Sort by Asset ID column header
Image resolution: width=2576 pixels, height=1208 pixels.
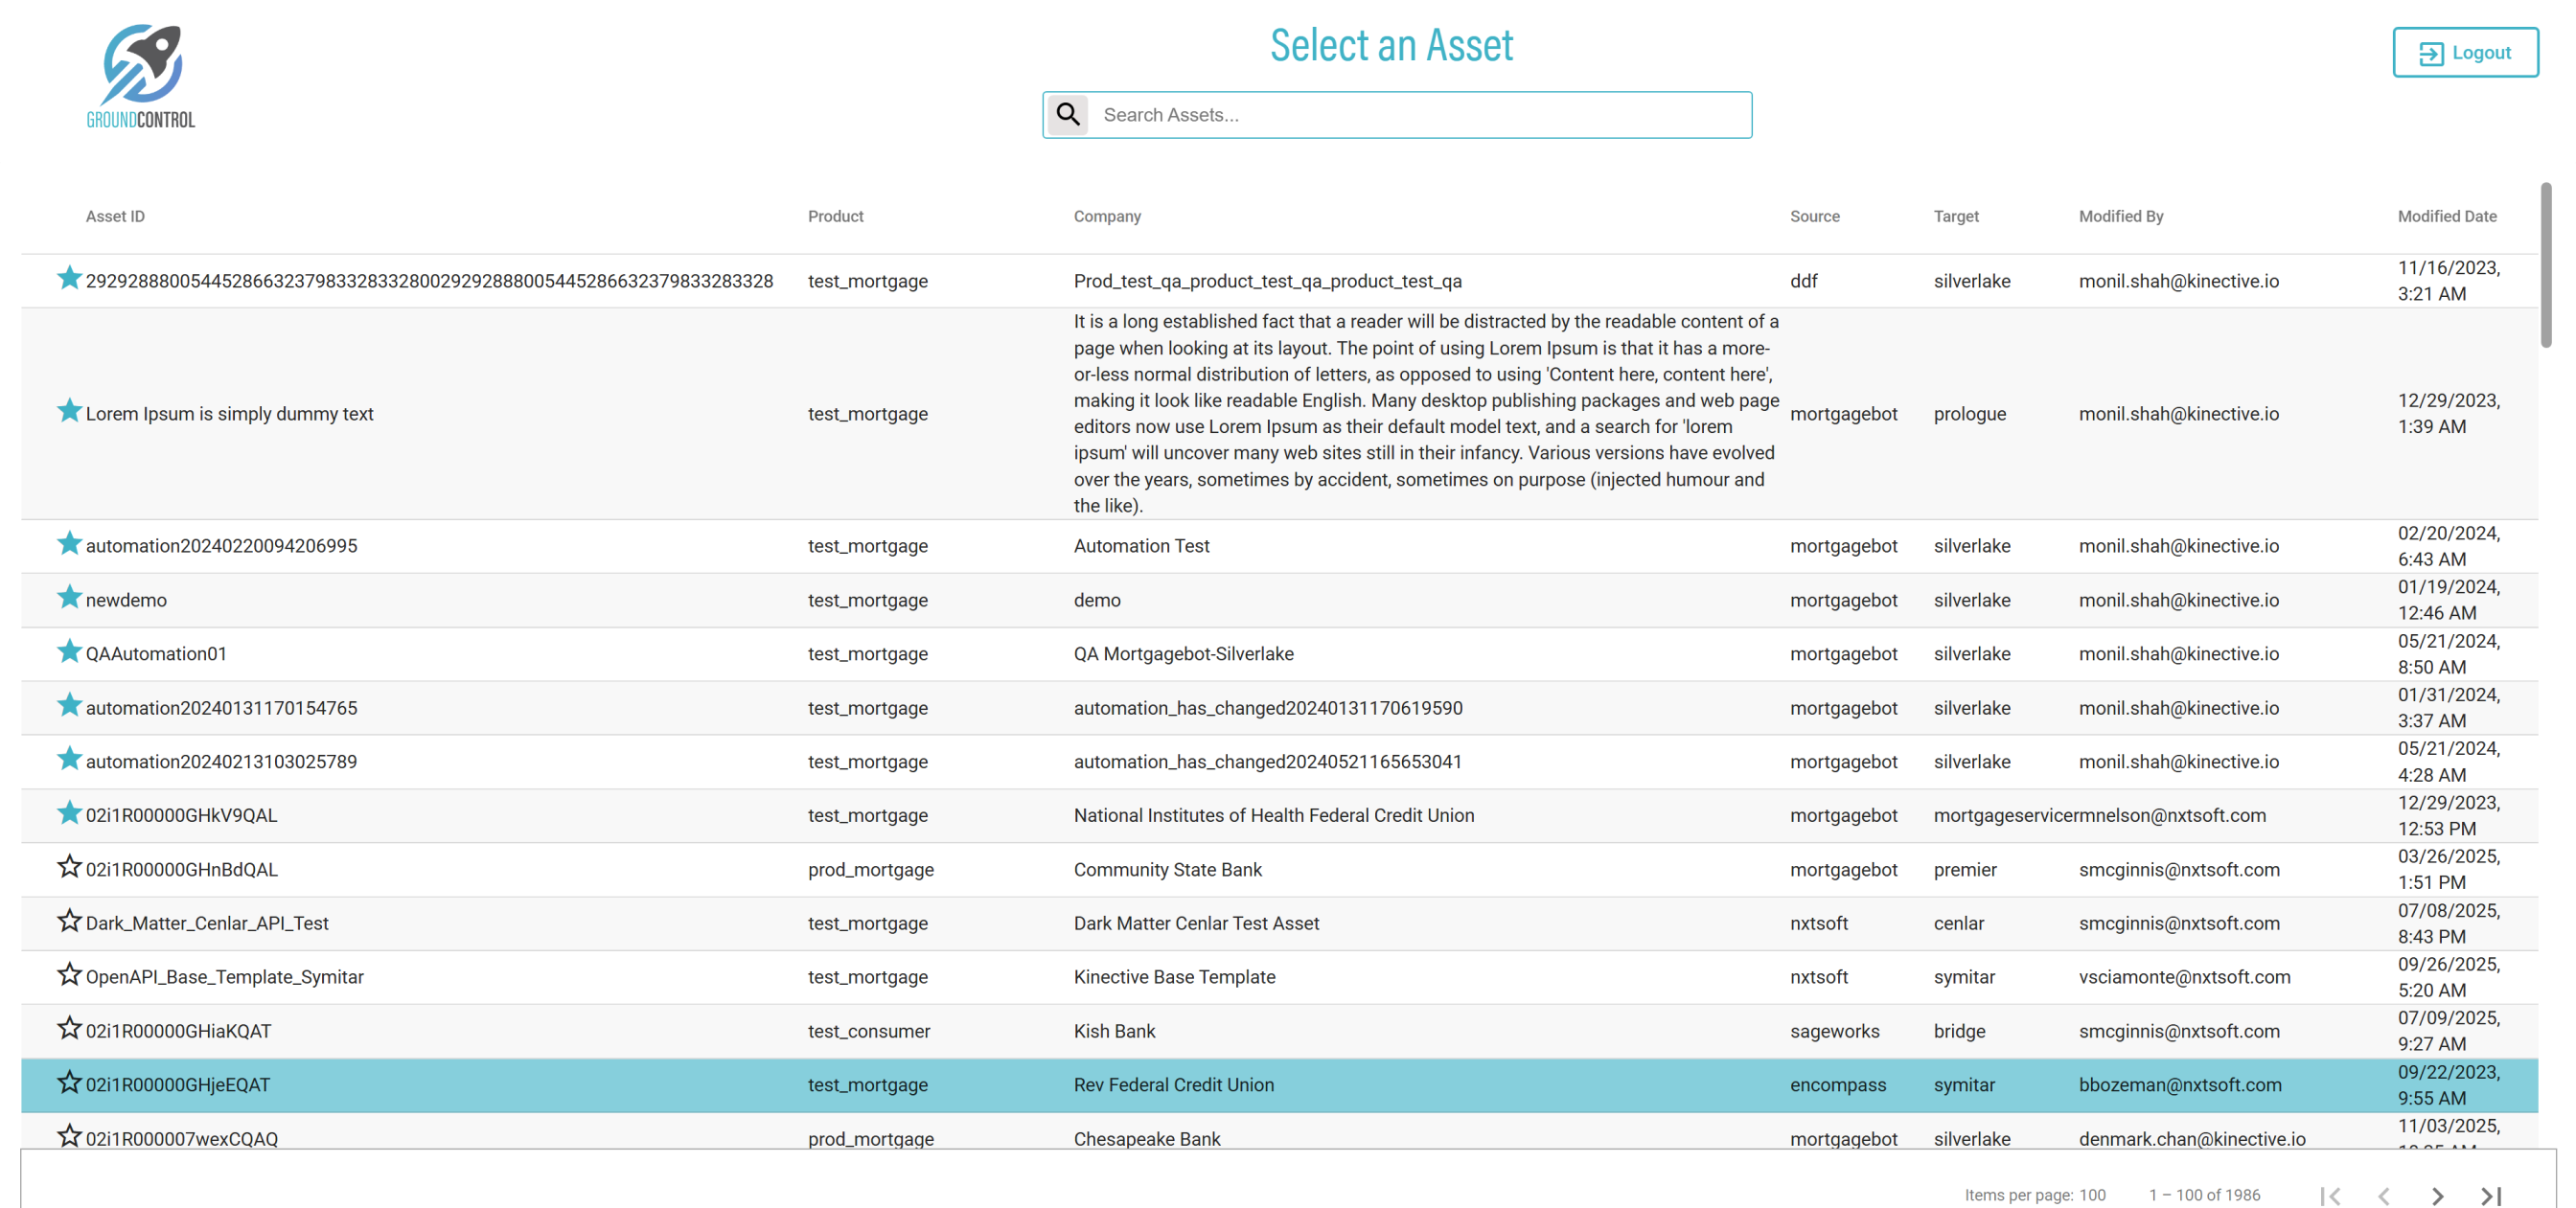115,216
